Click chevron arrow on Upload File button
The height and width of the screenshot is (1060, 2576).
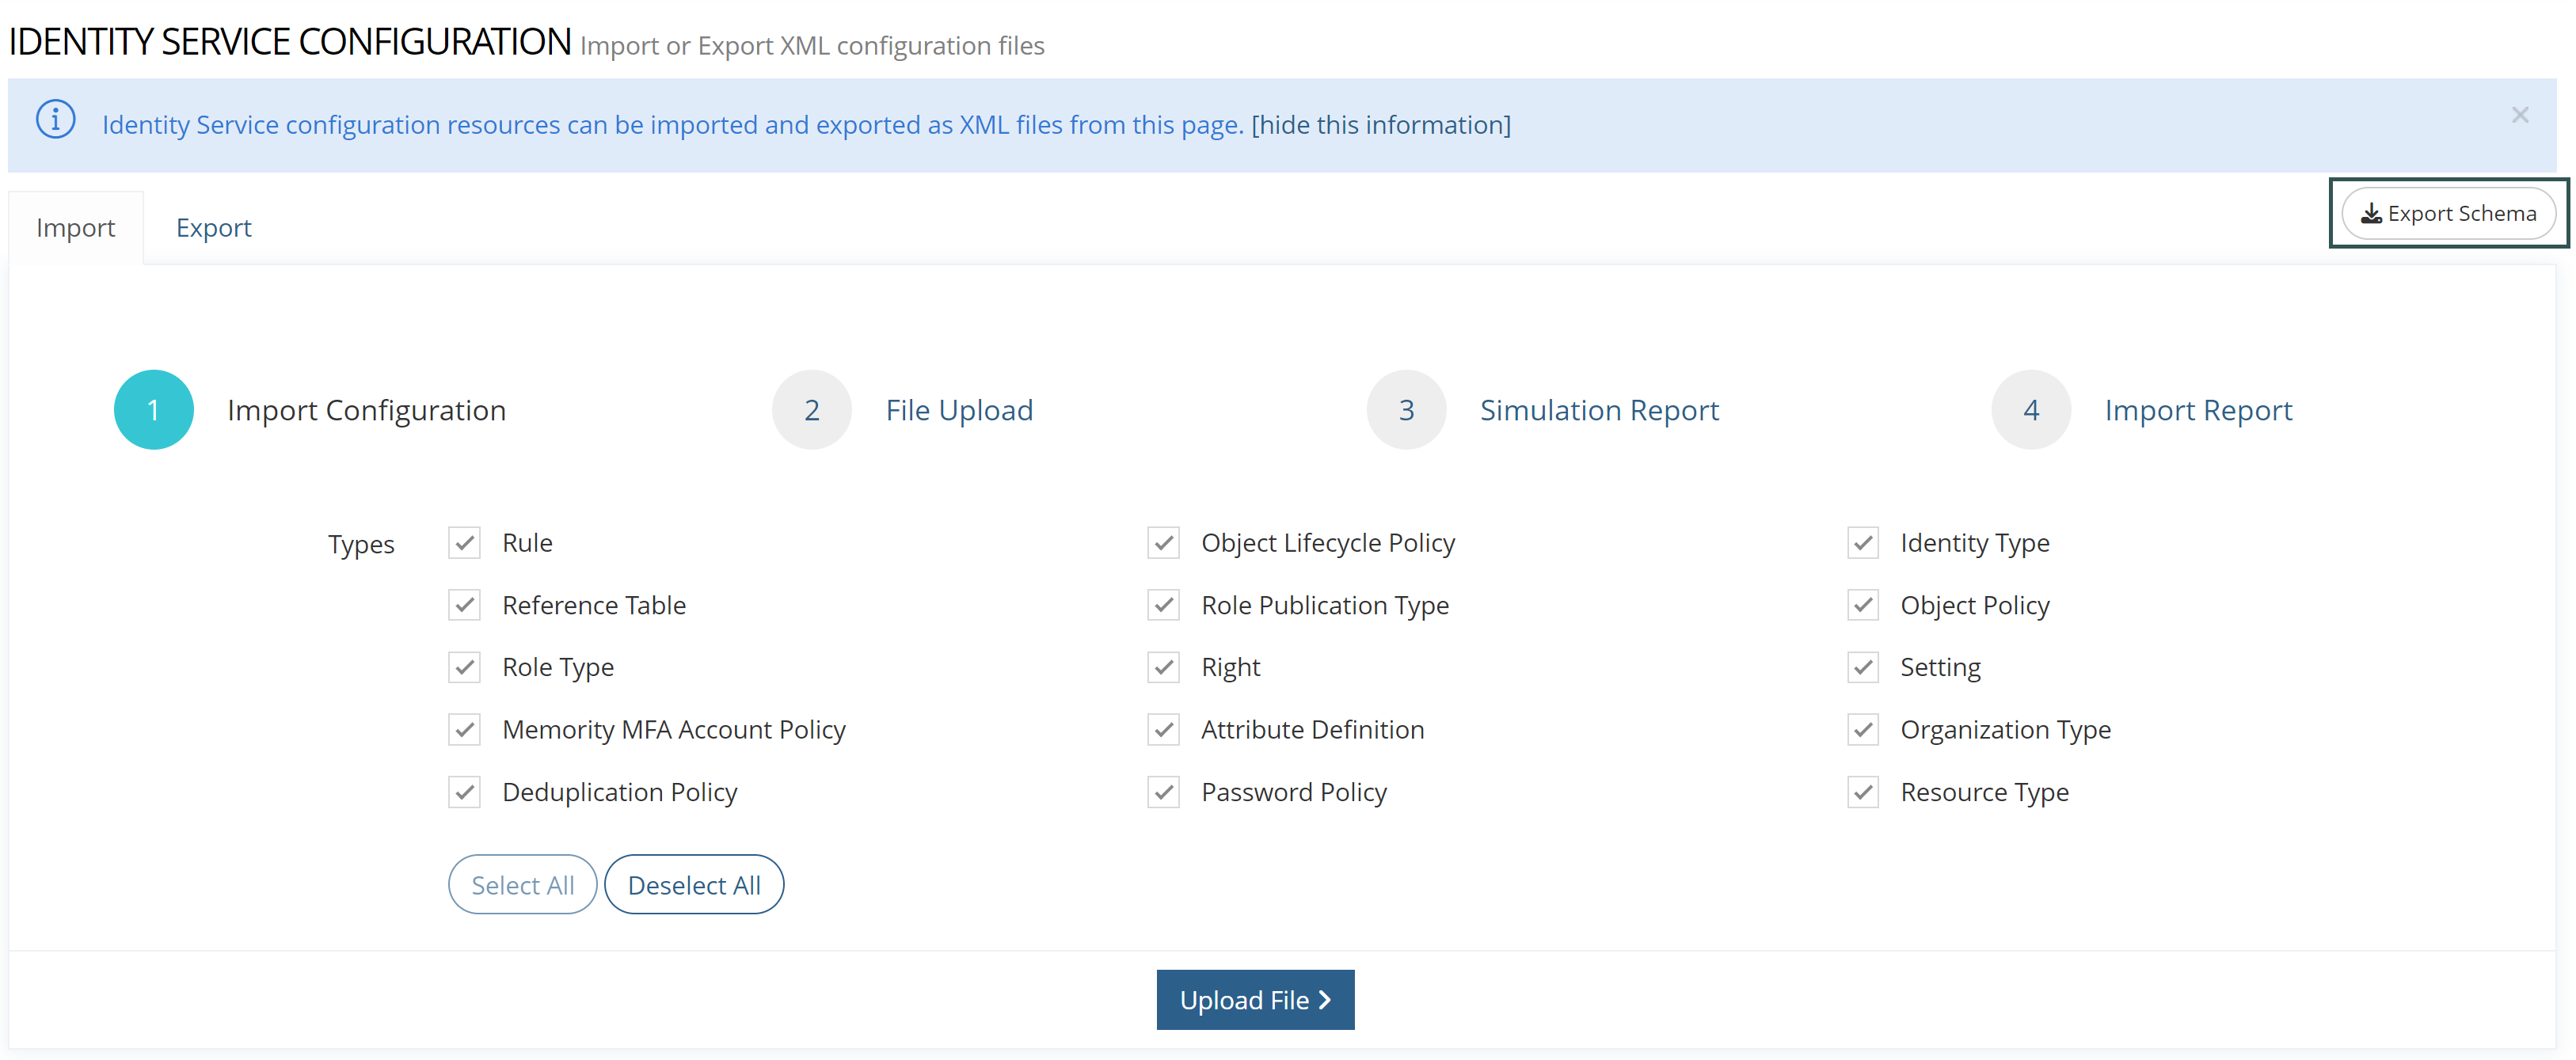(1325, 1000)
